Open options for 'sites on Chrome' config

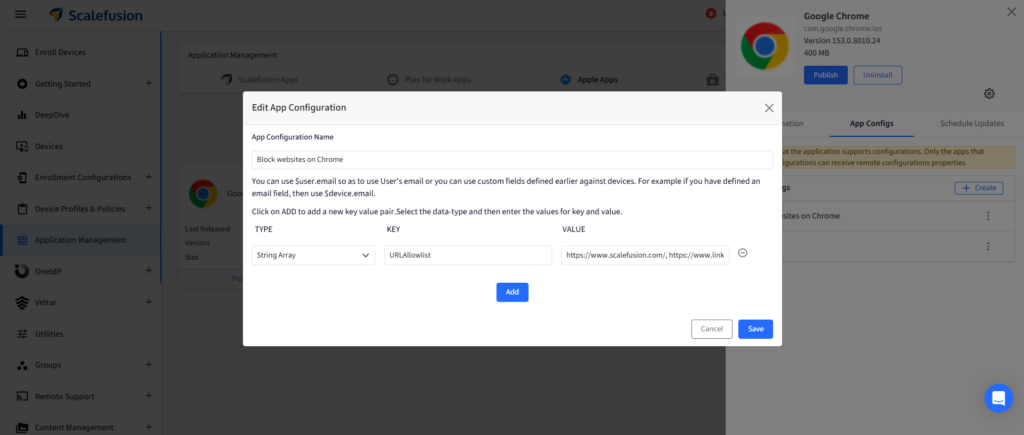tap(988, 216)
